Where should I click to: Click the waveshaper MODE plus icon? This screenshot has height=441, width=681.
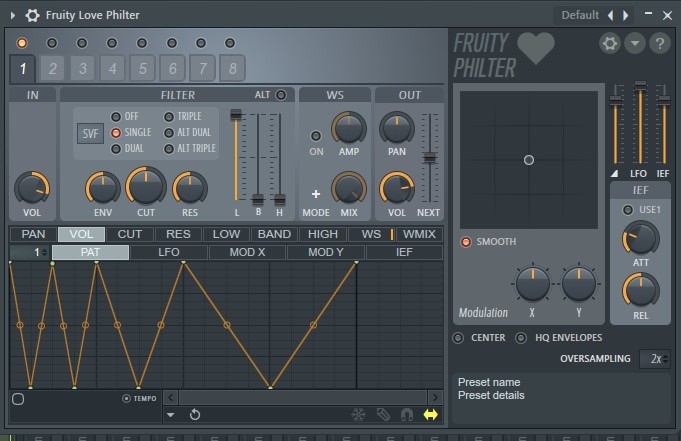316,194
